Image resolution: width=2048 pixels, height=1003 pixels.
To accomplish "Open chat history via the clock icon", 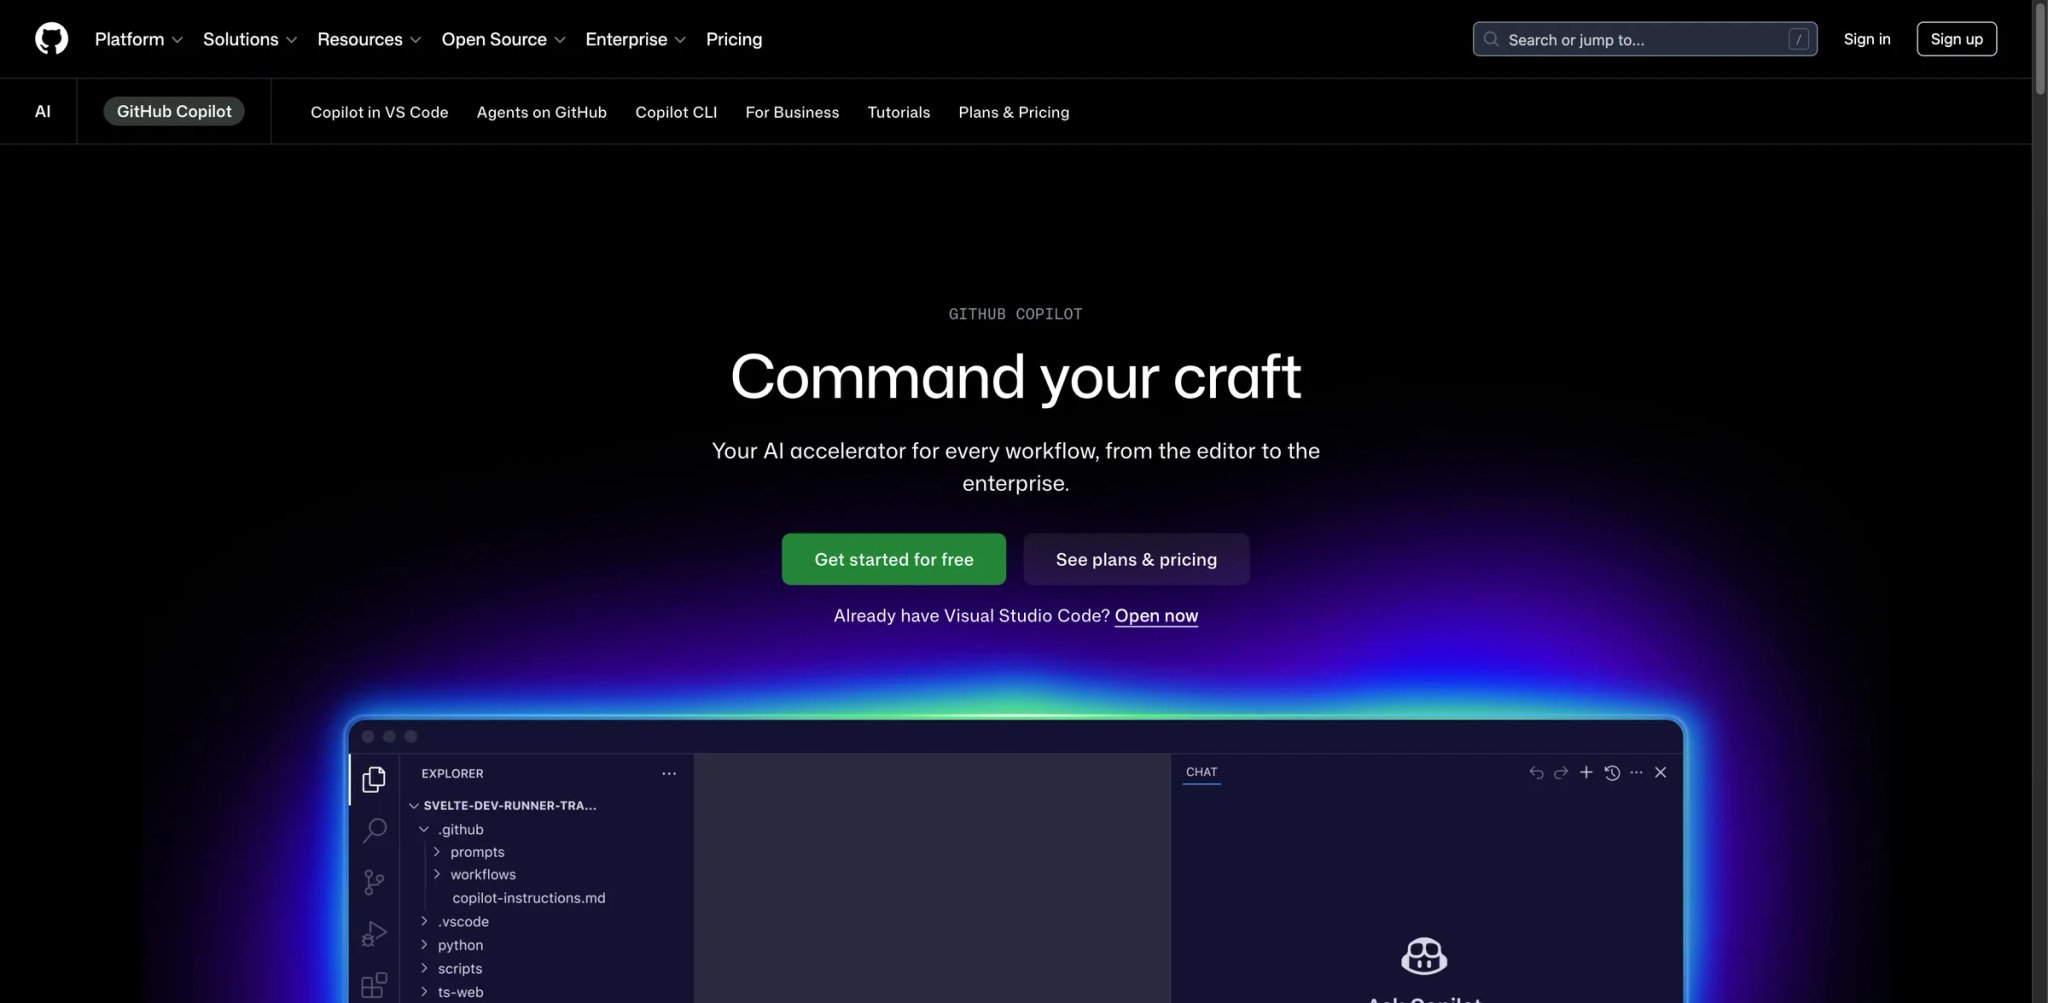I will 1612,772.
